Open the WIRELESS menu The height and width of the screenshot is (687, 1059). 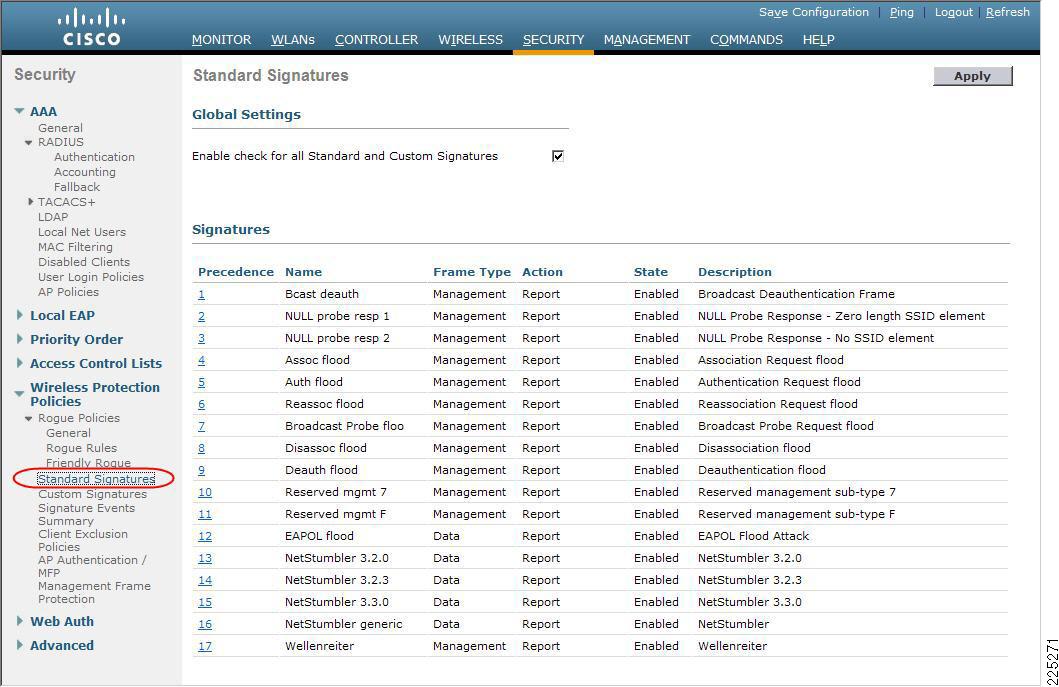click(471, 40)
